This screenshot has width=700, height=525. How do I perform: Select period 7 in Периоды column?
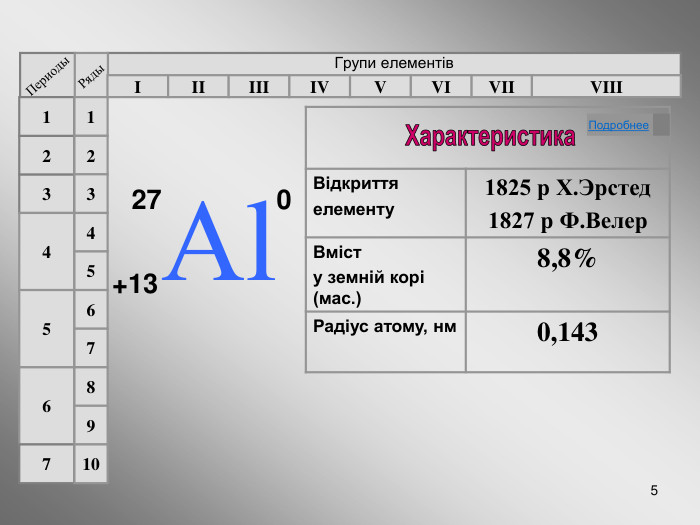click(x=46, y=464)
